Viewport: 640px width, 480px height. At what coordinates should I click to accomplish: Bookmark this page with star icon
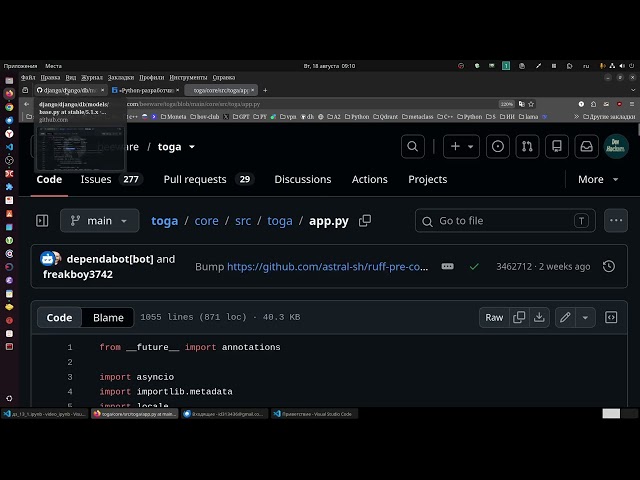(x=531, y=104)
